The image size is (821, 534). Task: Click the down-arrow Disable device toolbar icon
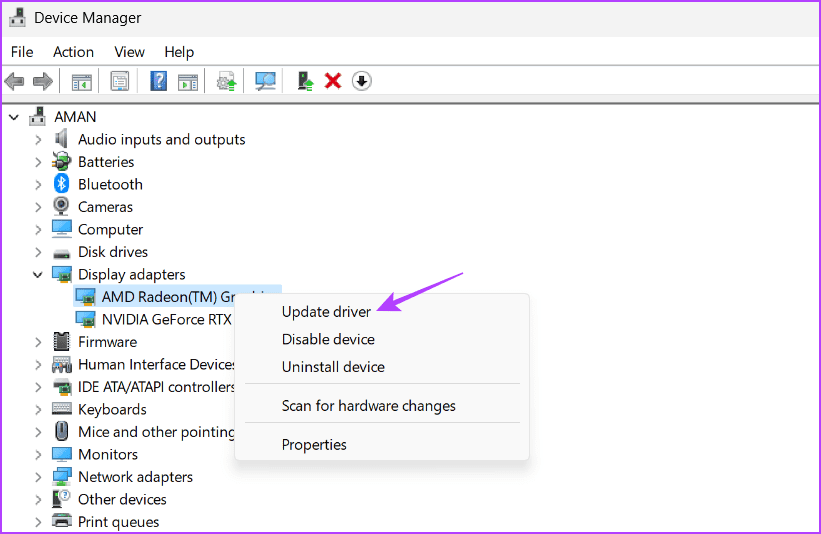(x=362, y=81)
